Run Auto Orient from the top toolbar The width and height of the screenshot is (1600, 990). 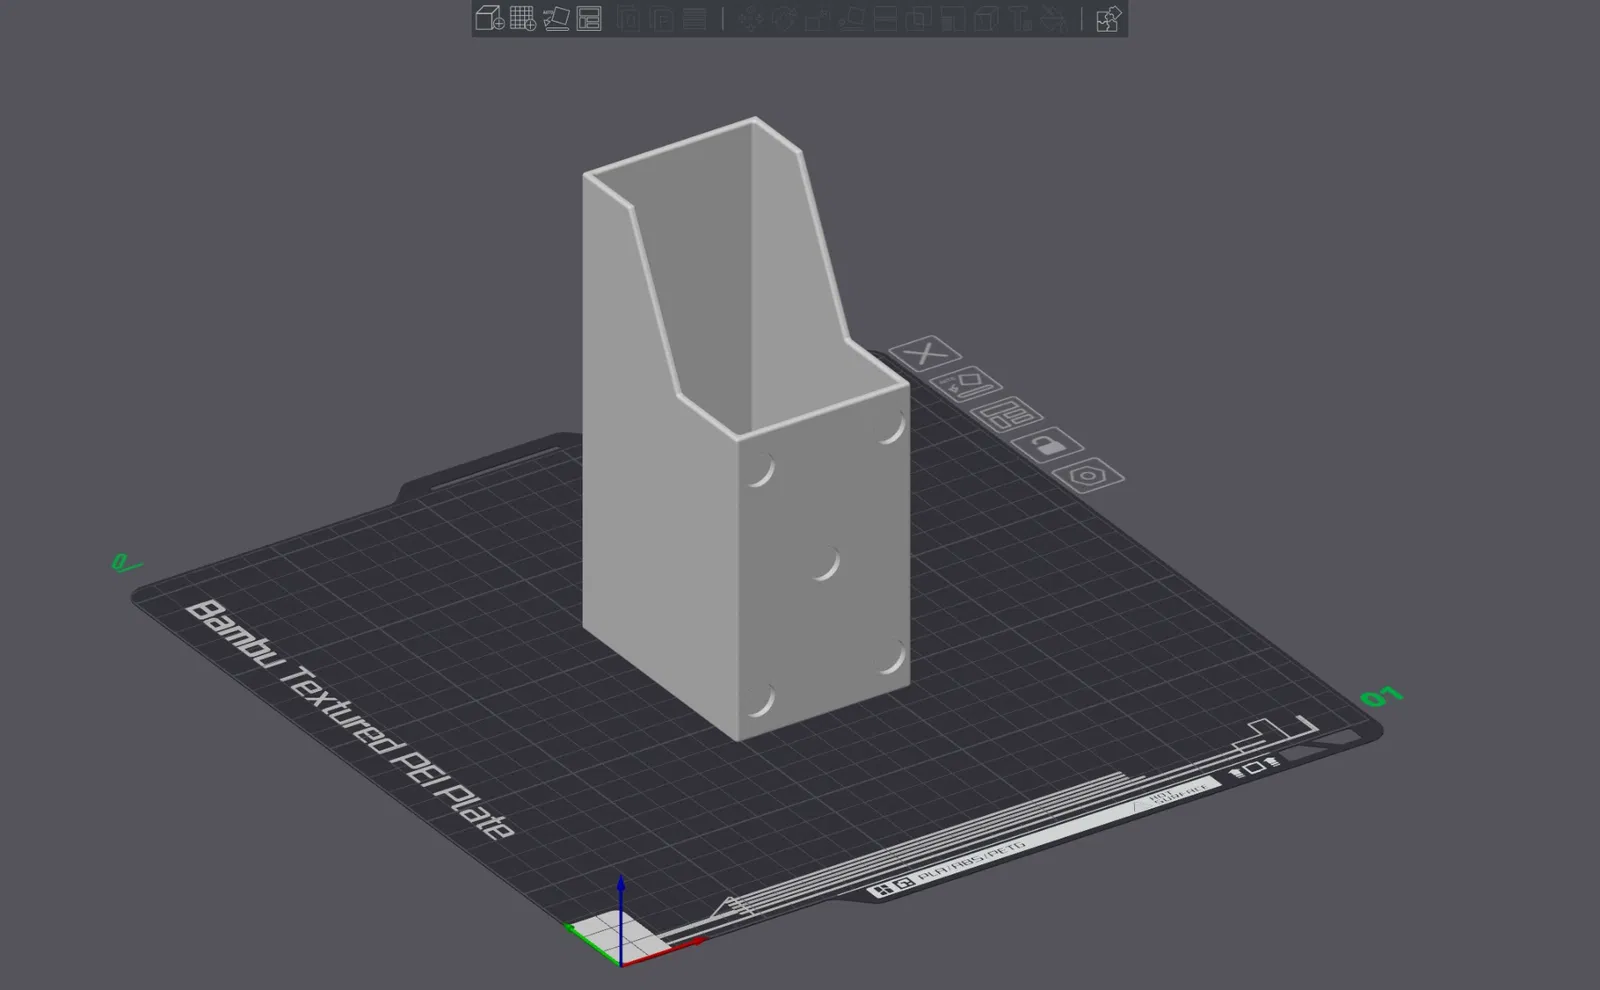point(556,19)
